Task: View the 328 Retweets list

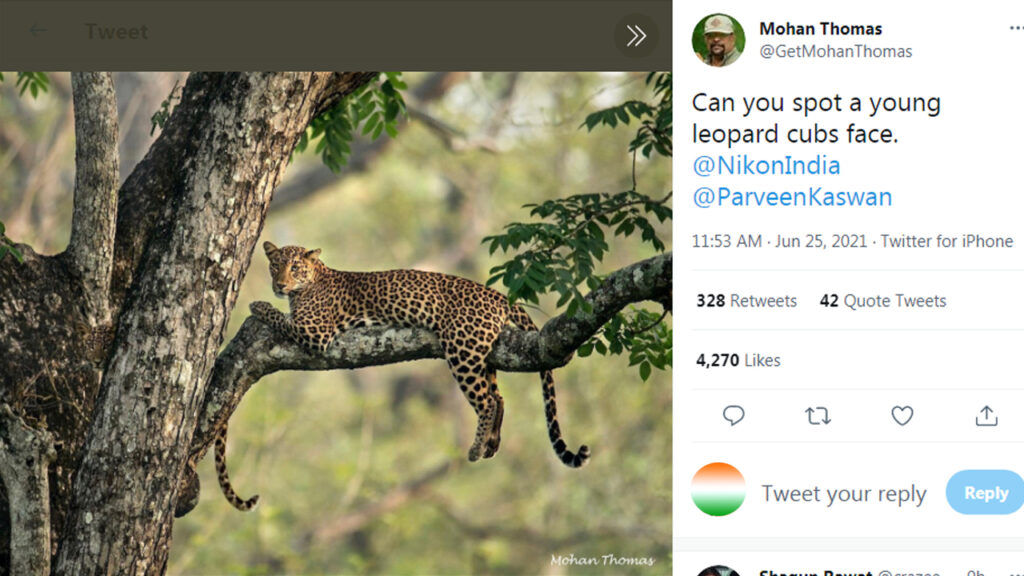Action: [746, 301]
